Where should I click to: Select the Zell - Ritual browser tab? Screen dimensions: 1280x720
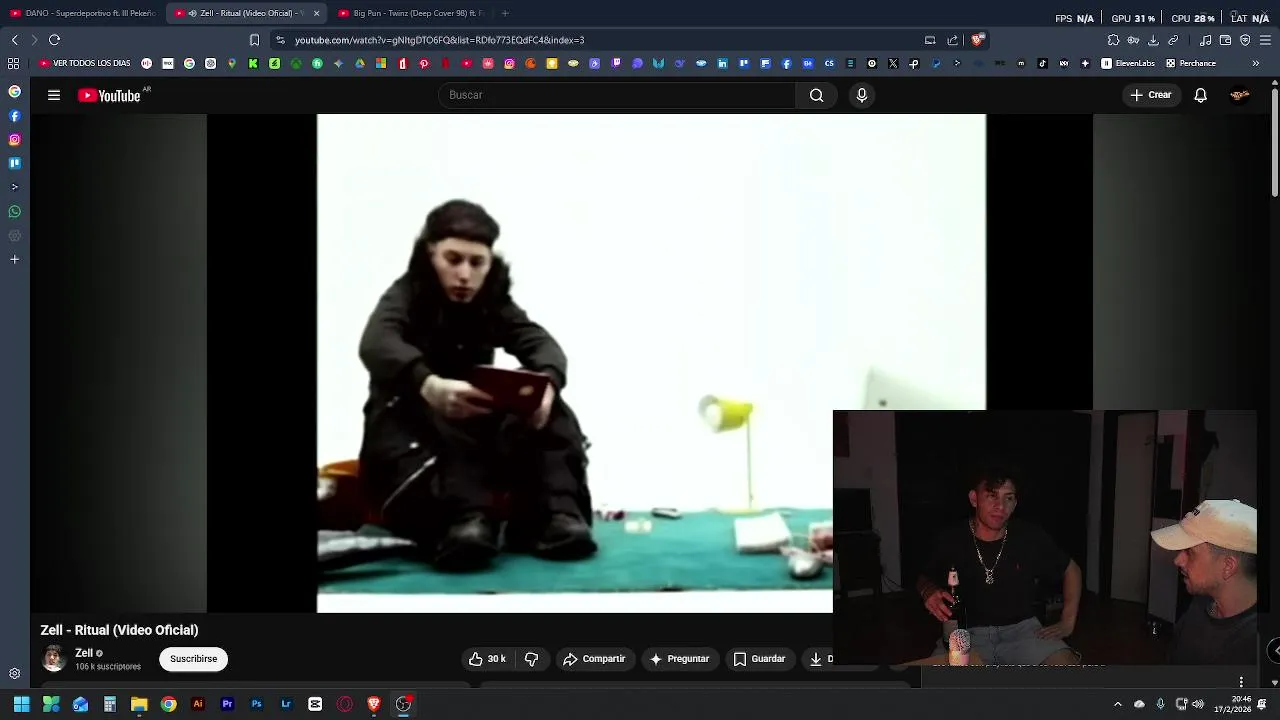click(245, 13)
